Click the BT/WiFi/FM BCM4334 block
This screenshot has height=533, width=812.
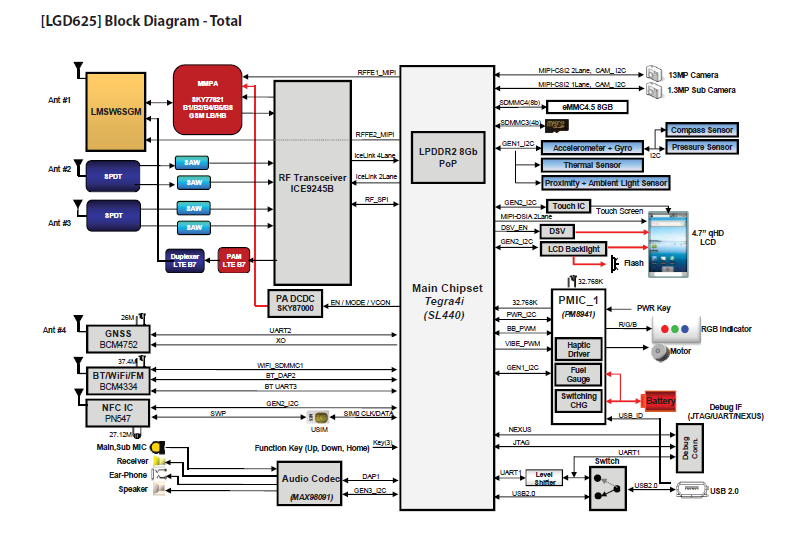click(x=118, y=381)
